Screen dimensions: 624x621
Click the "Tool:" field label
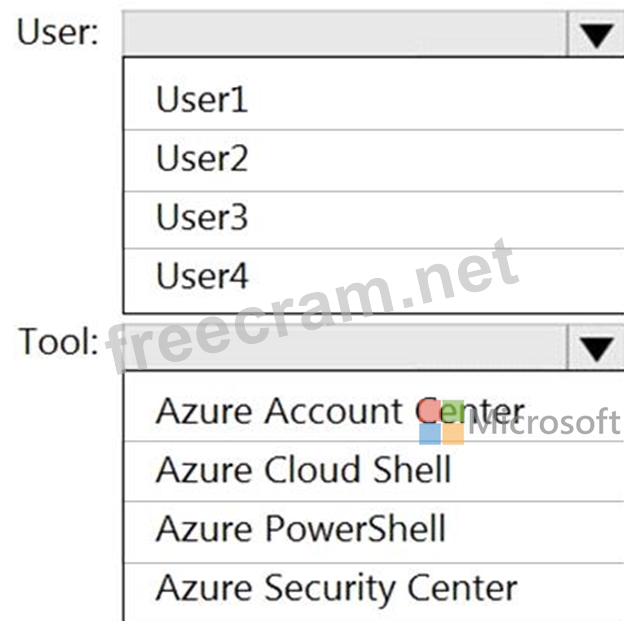click(x=58, y=342)
